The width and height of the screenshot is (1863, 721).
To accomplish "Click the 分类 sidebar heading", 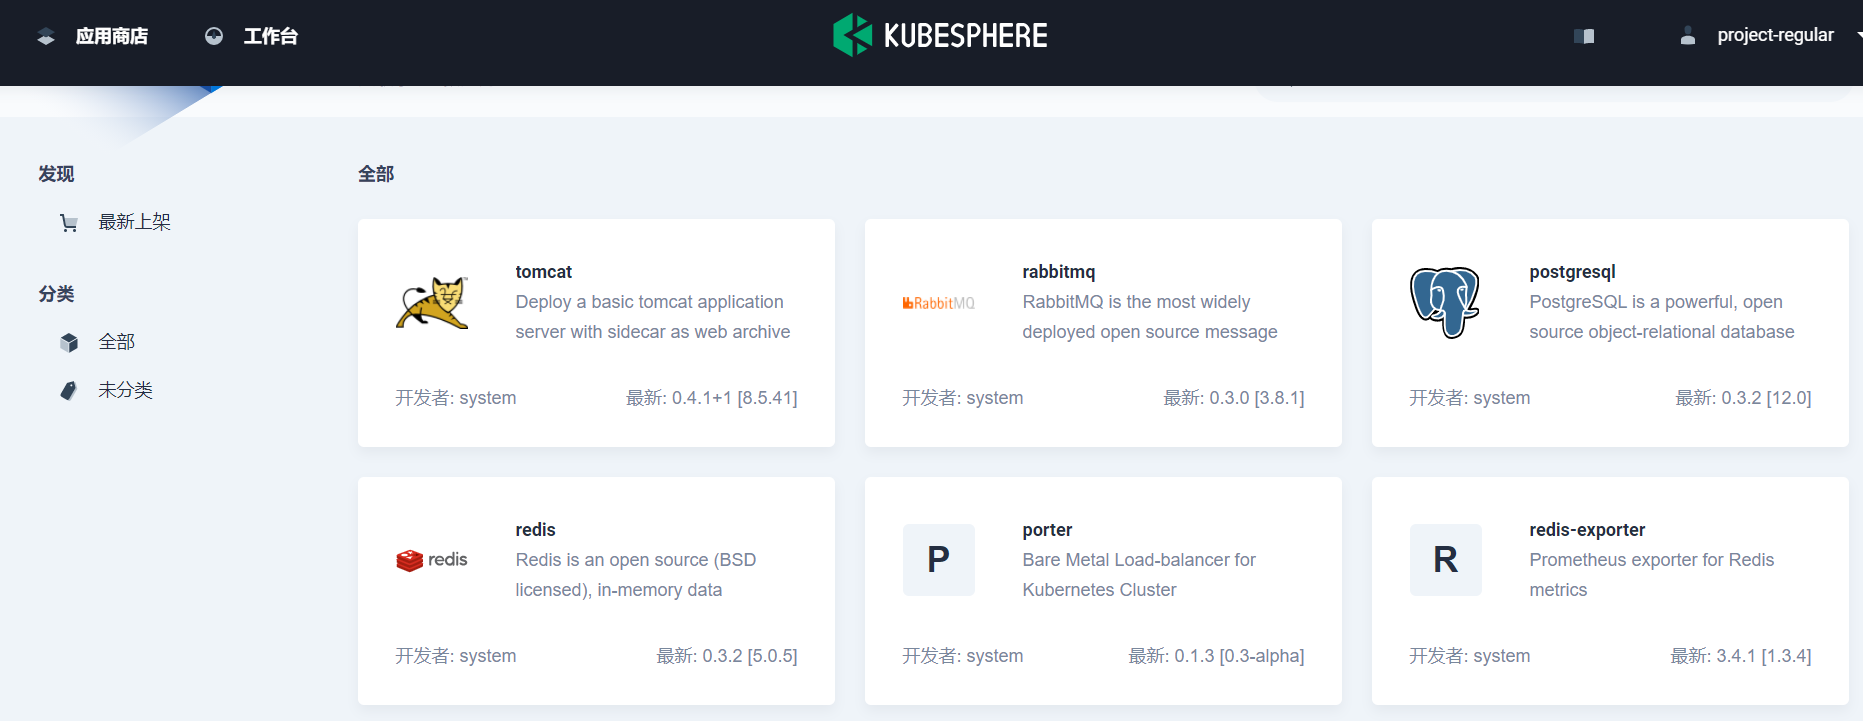I will tap(56, 294).
